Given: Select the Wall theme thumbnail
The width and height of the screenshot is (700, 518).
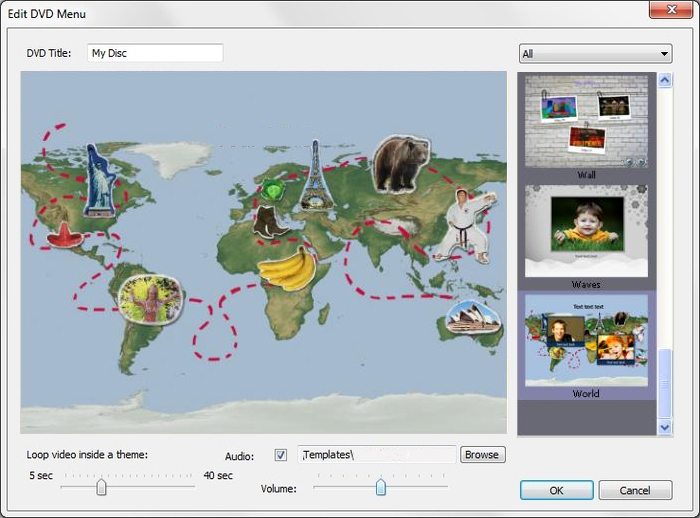Looking at the screenshot, I should (x=586, y=121).
